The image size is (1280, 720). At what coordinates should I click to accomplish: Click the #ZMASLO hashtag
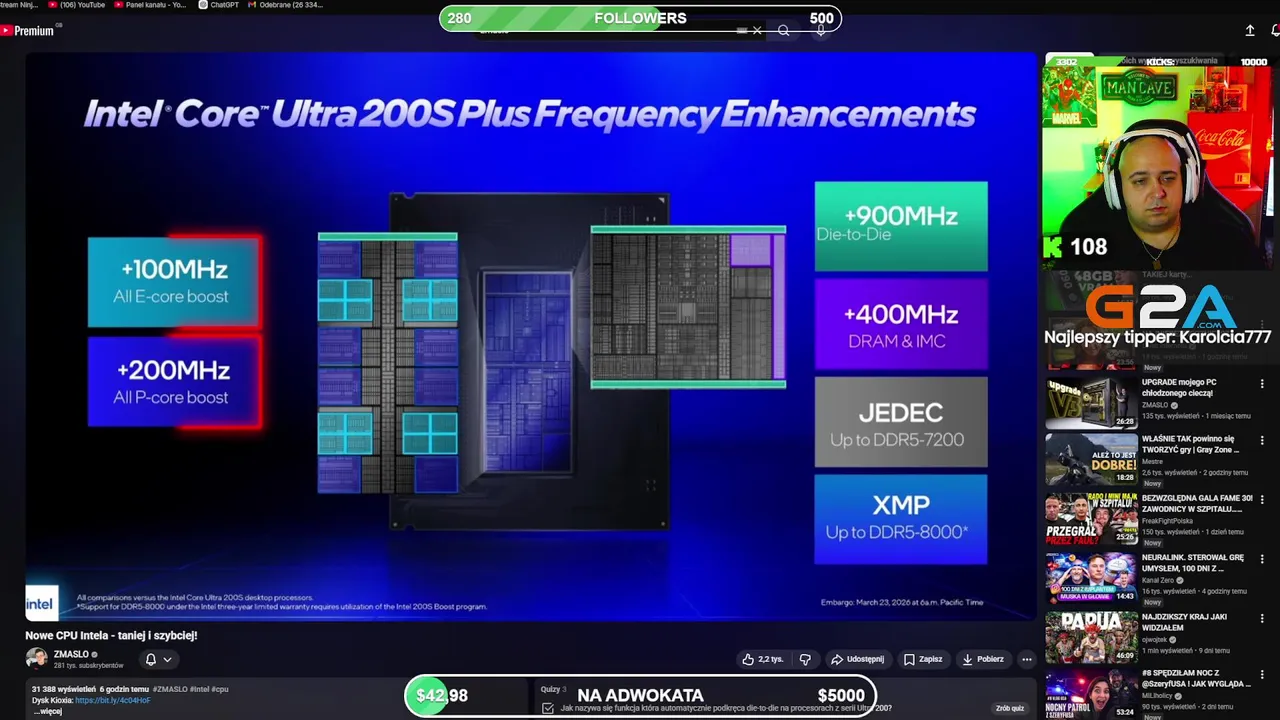pyautogui.click(x=170, y=689)
